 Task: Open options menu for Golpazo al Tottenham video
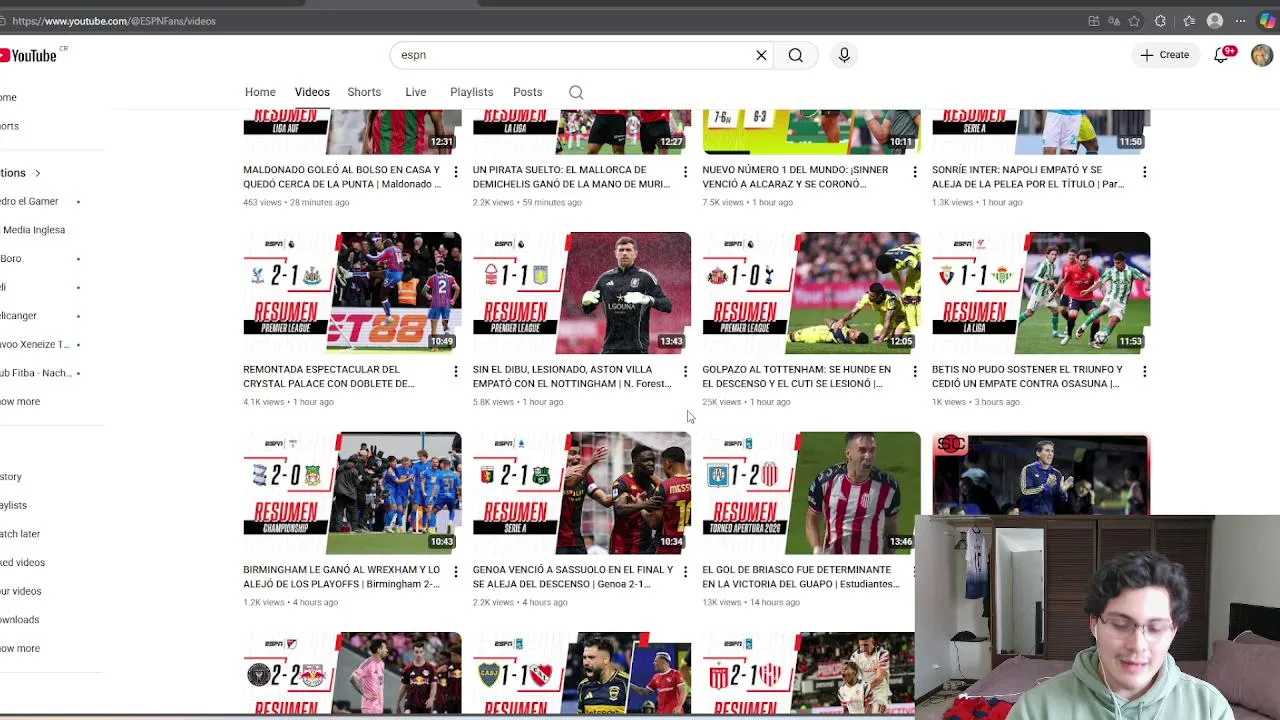pyautogui.click(x=914, y=372)
